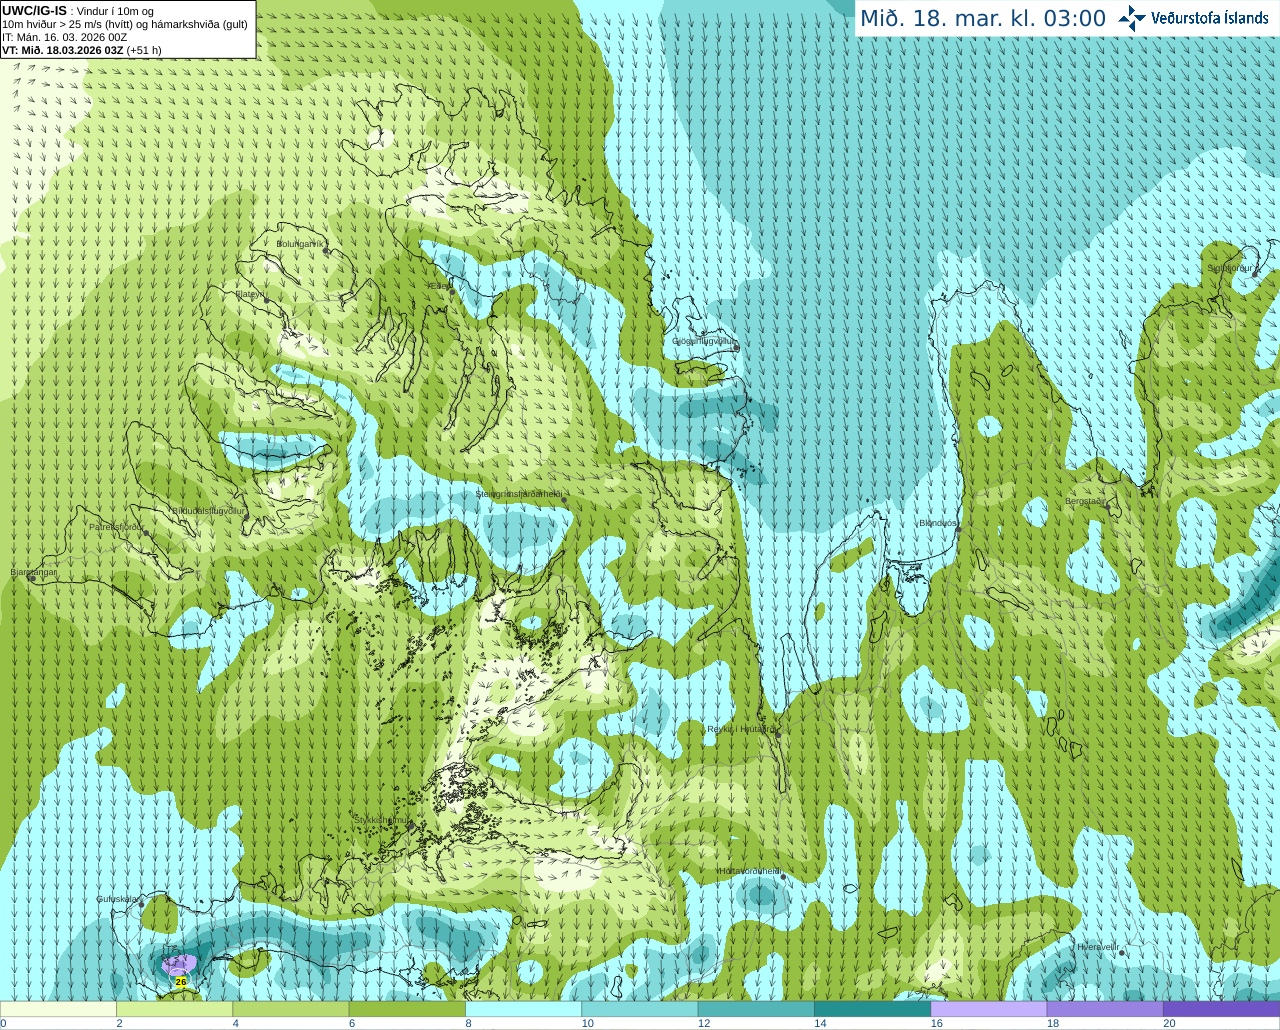Click the Bjargtangar station label
This screenshot has width=1280, height=1030.
34,573
